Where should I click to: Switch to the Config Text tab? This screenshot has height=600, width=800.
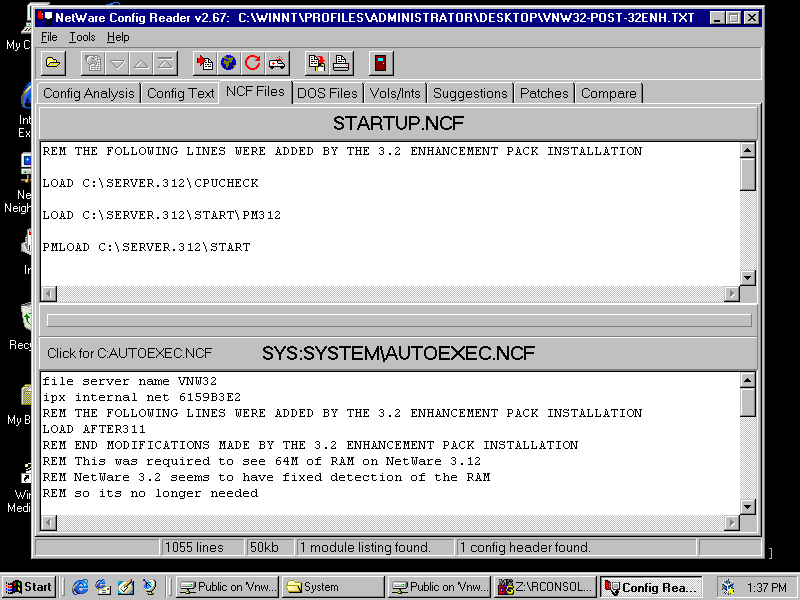[x=180, y=93]
